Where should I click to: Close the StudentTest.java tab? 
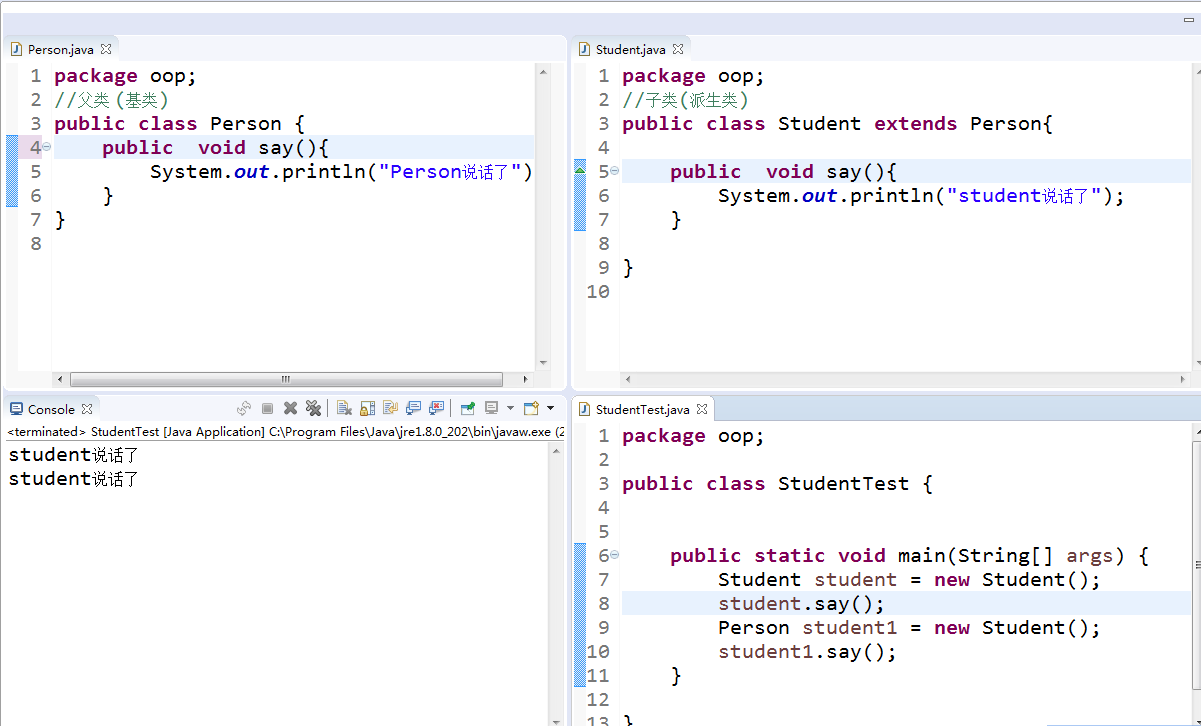[702, 409]
